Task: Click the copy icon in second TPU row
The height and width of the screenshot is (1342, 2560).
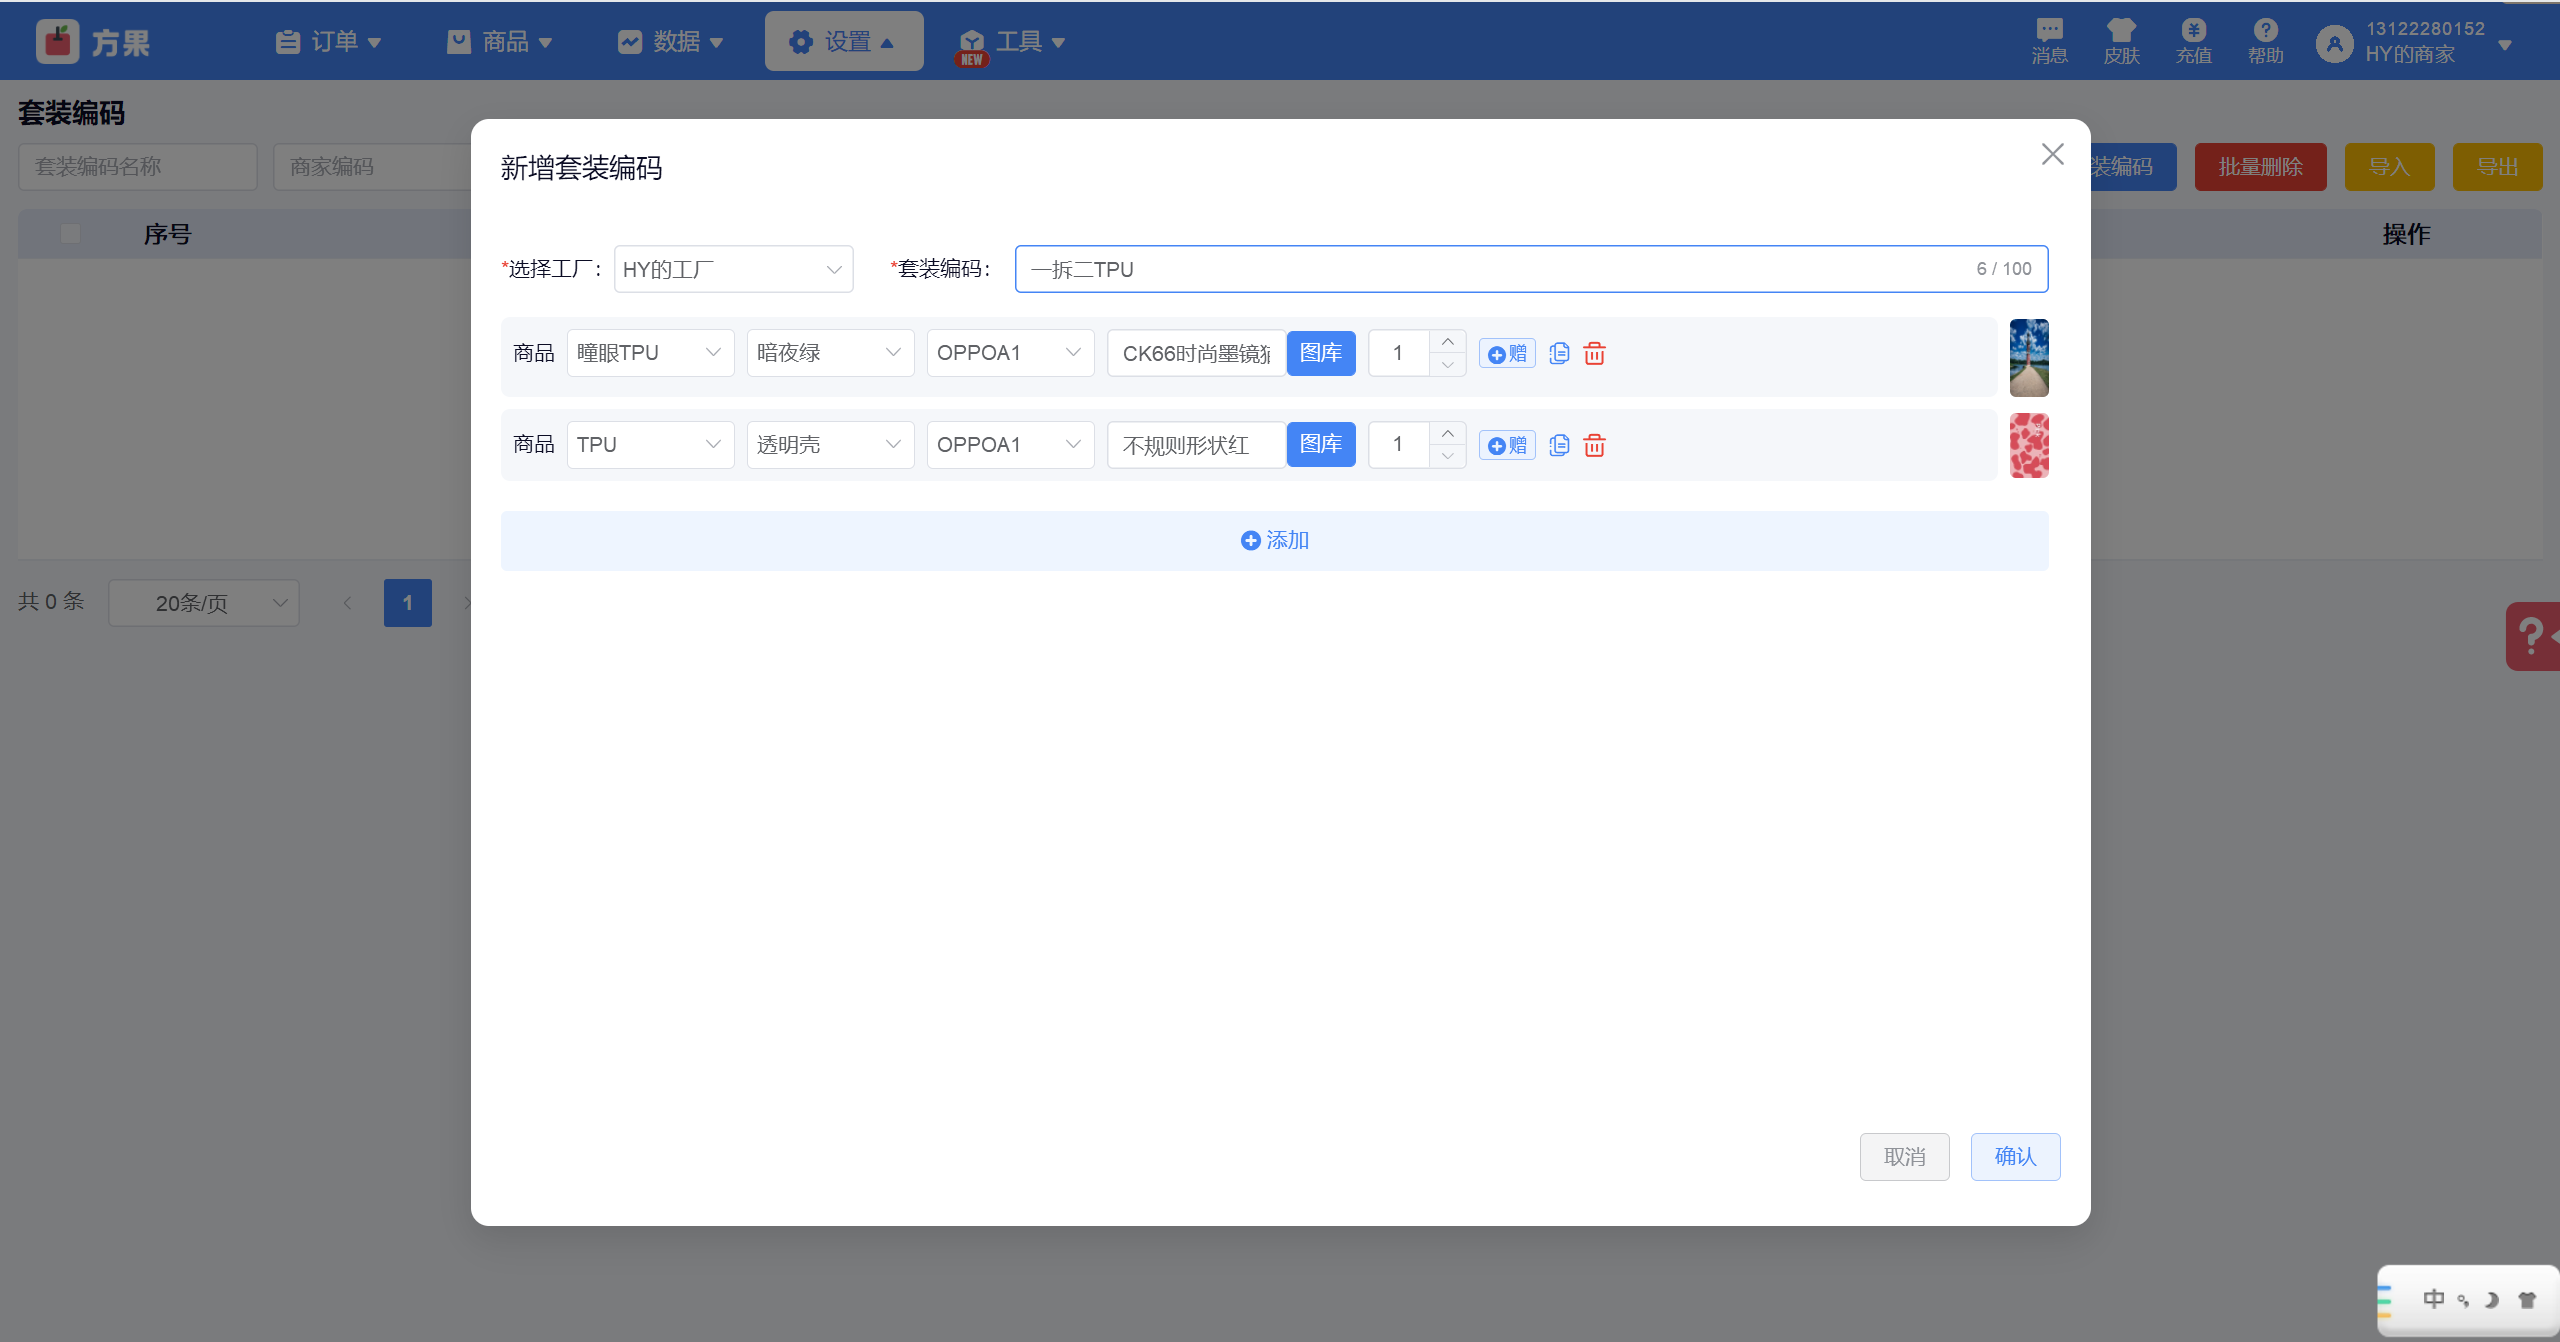Action: click(1559, 445)
